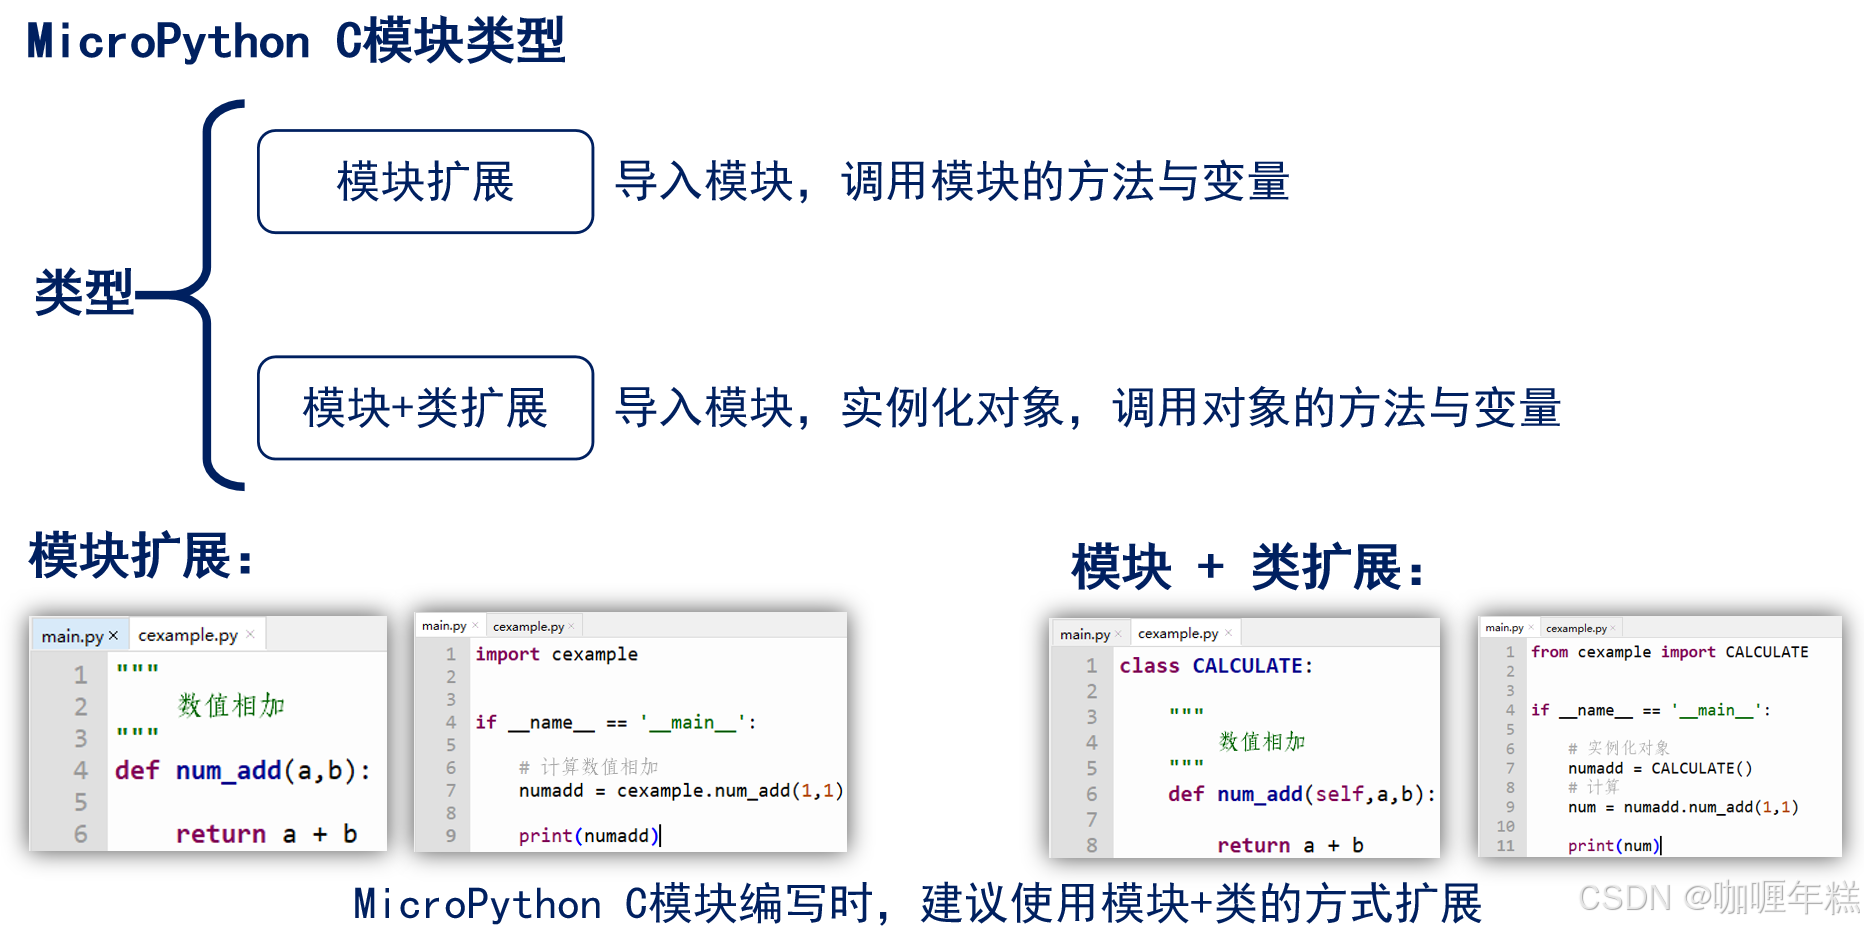Click 'if __name__' line in rightmost editor

coord(1650,710)
